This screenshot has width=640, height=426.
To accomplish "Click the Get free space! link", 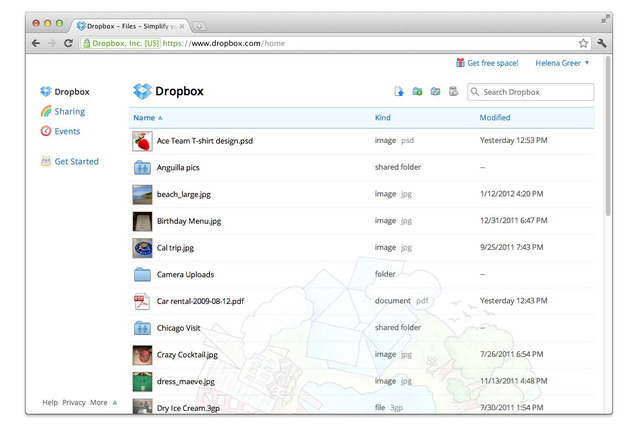I will (493, 63).
